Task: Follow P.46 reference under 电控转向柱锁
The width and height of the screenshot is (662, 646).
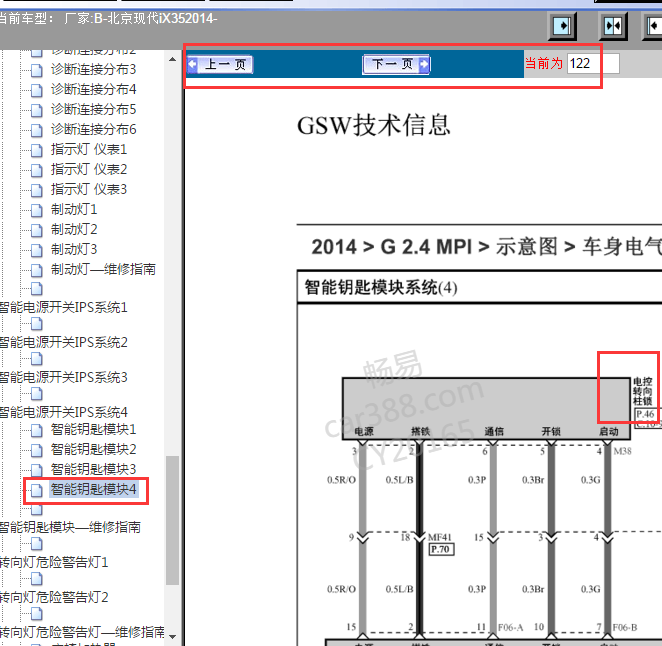Action: click(645, 414)
